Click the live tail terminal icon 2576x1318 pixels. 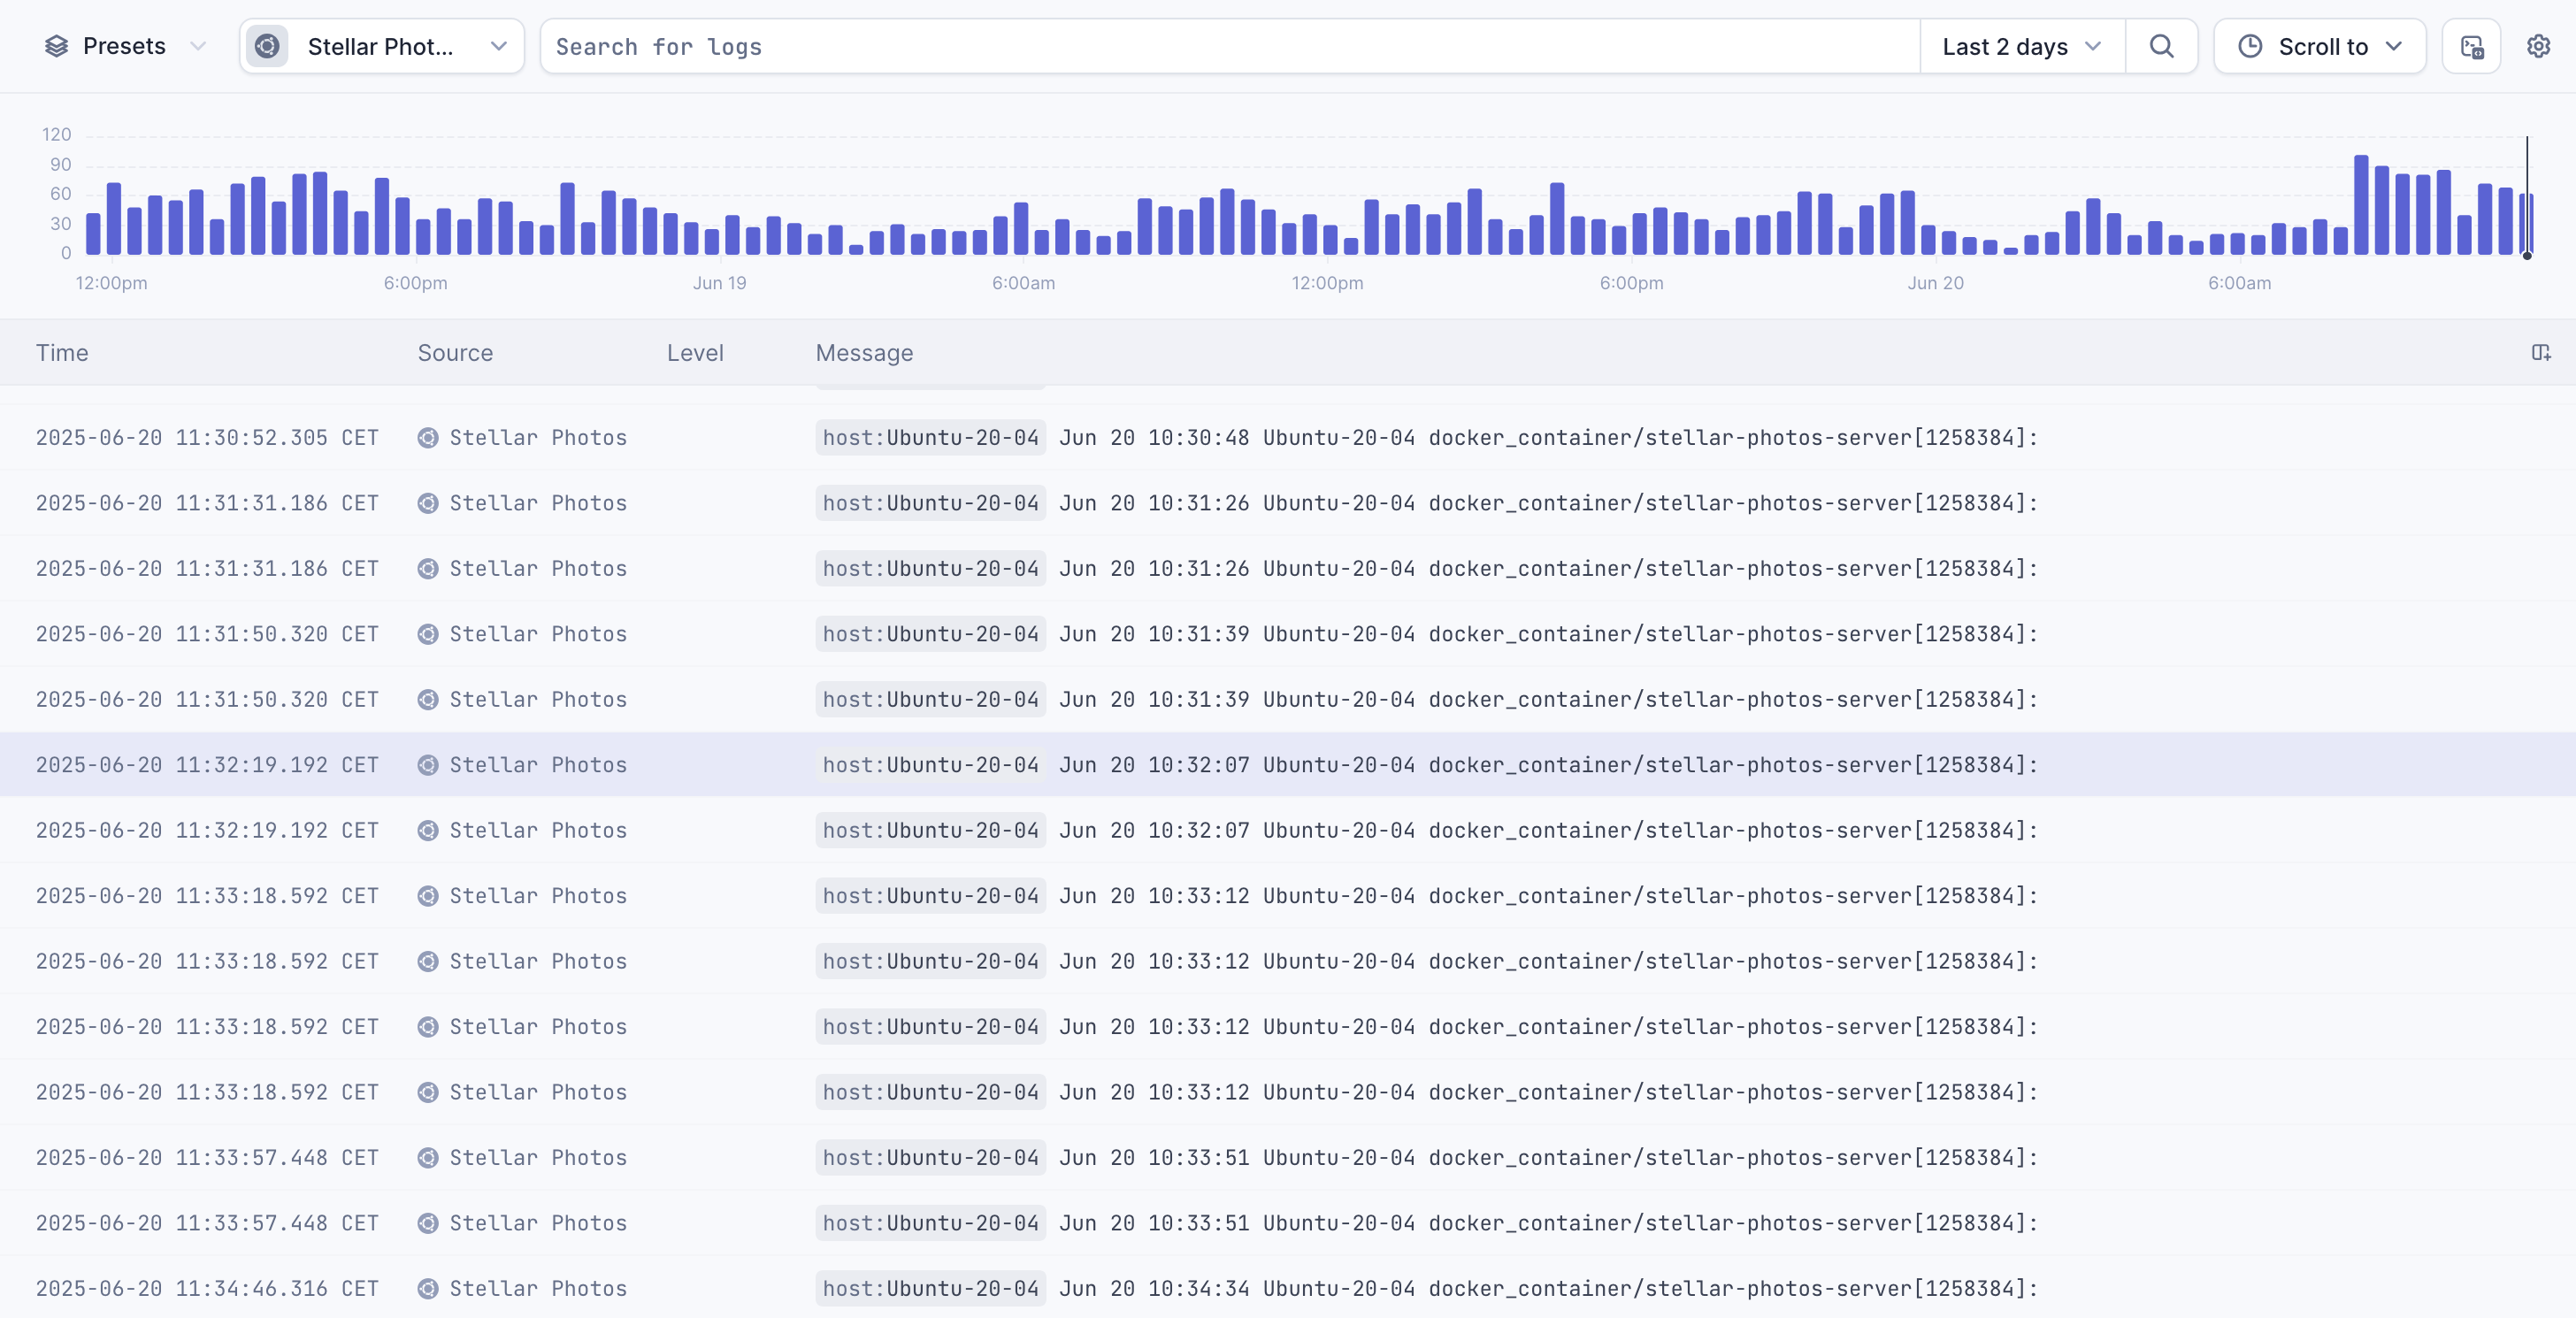pyautogui.click(x=2471, y=46)
